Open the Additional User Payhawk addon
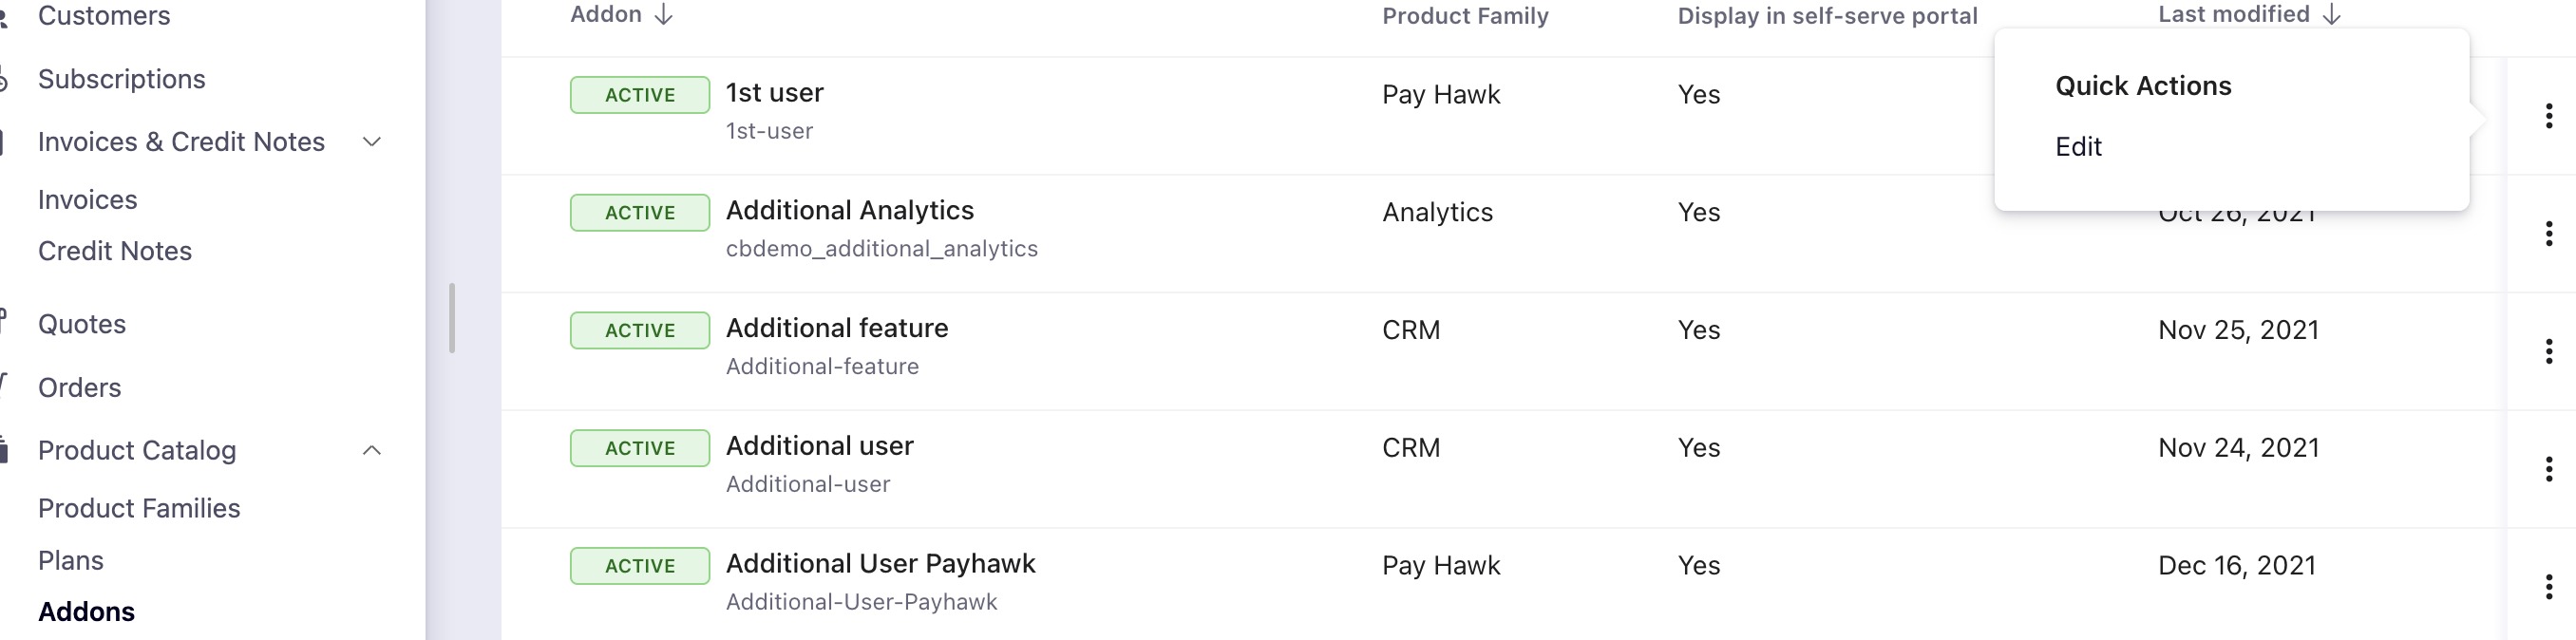 pyautogui.click(x=880, y=564)
